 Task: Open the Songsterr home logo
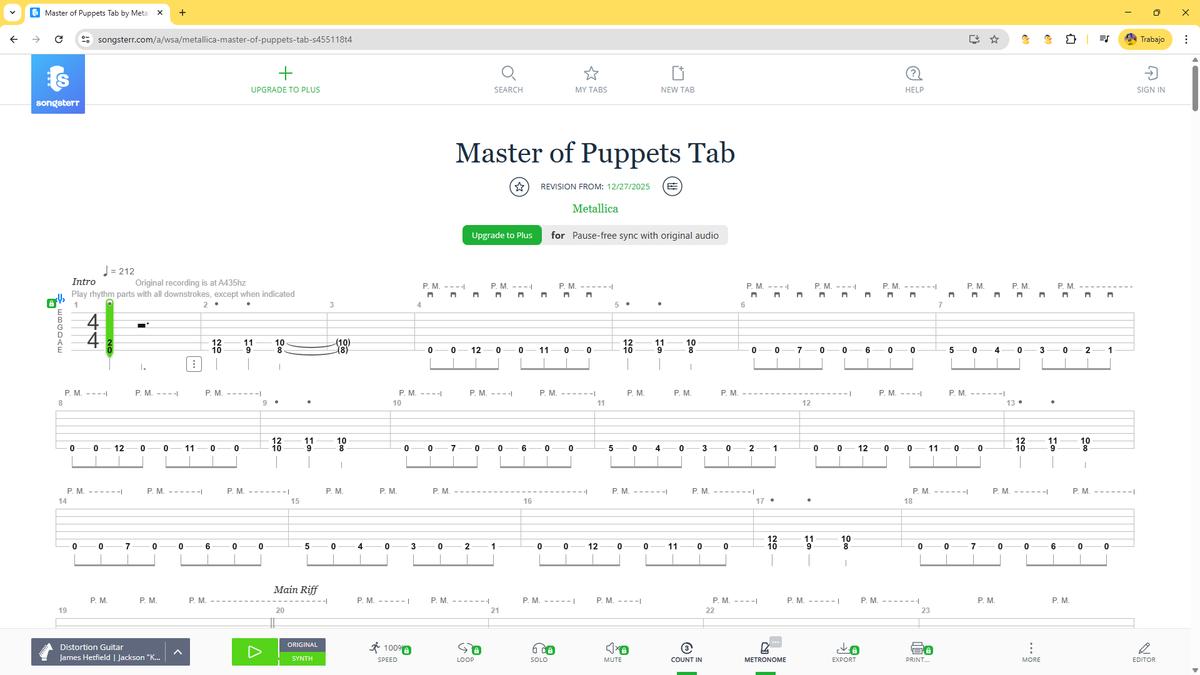click(x=59, y=84)
